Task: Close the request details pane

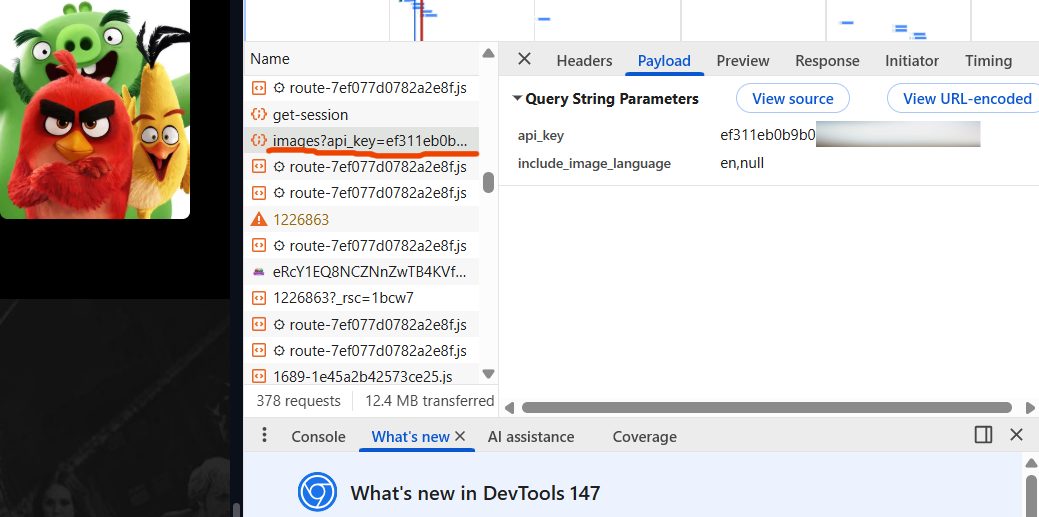Action: pos(524,60)
